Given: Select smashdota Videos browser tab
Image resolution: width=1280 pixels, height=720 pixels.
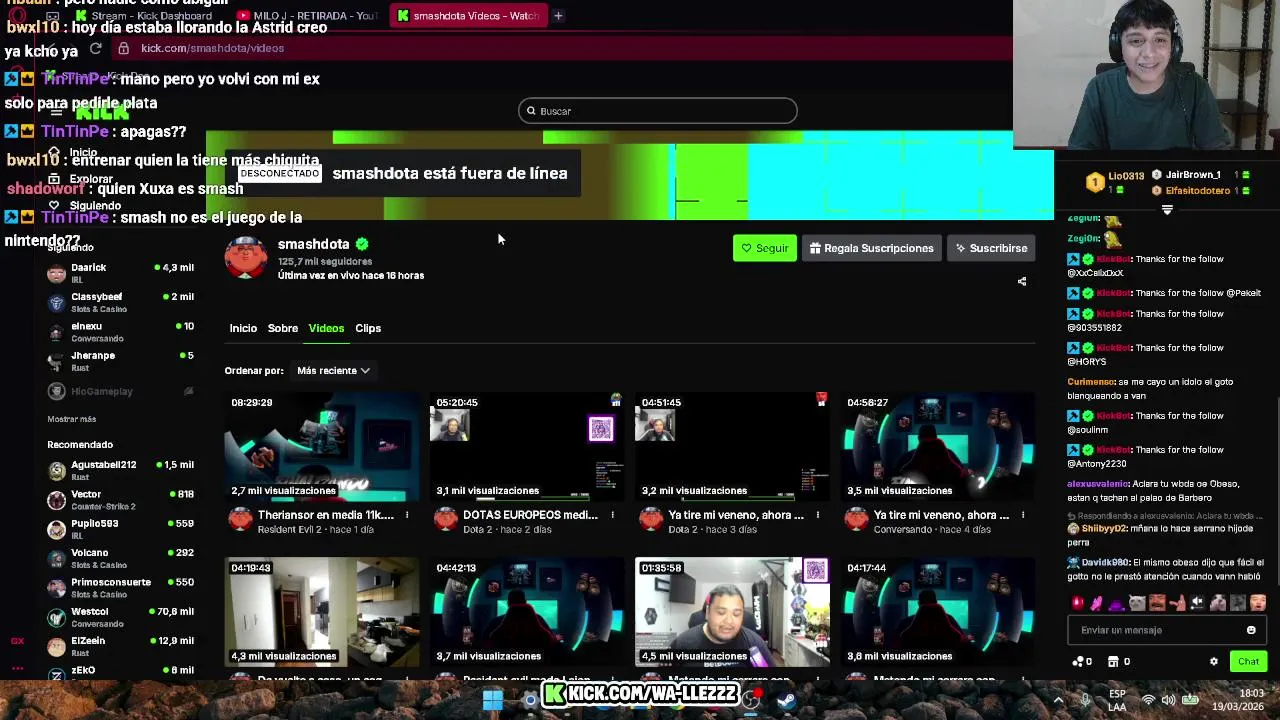Looking at the screenshot, I should [x=468, y=15].
